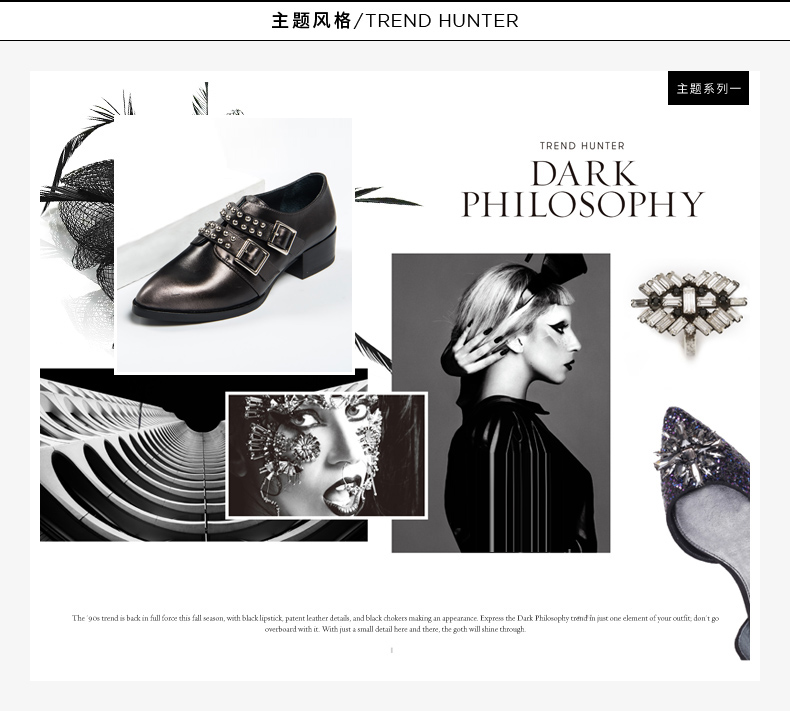
Task: Click the crystal embellishment on glitter pump
Action: [x=688, y=456]
